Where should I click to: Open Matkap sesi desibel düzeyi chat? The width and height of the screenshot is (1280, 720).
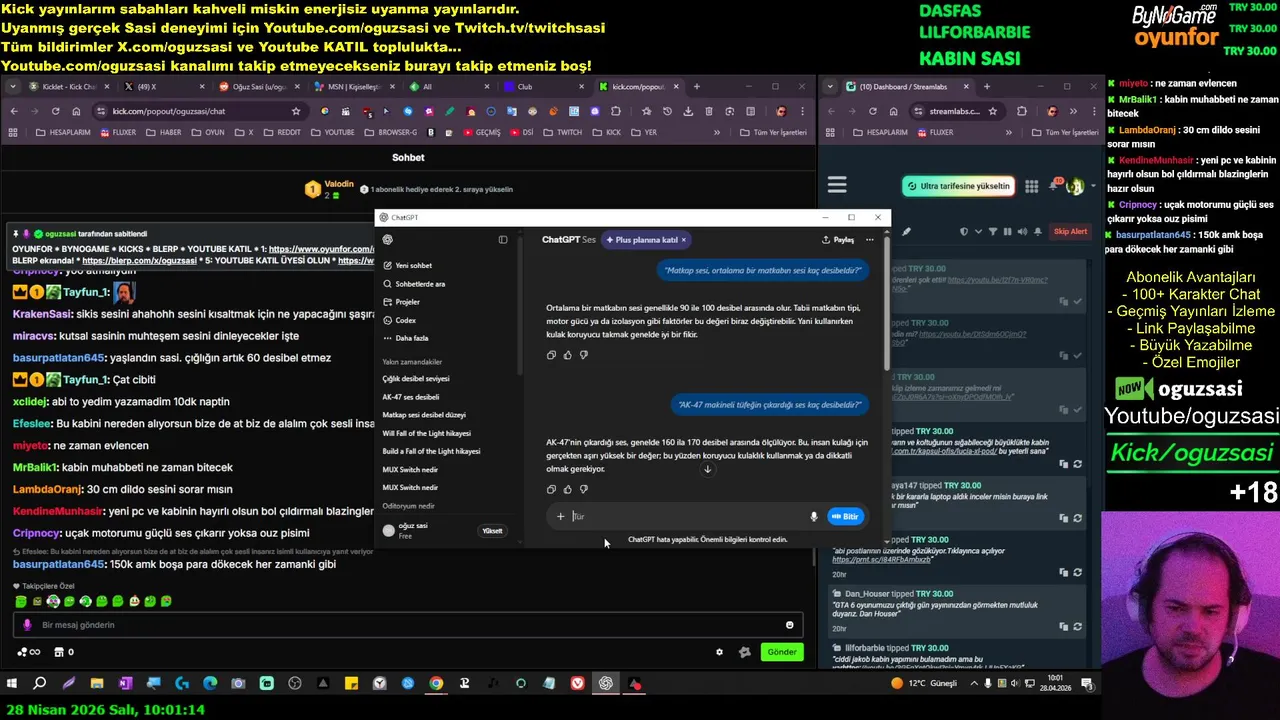tap(424, 415)
